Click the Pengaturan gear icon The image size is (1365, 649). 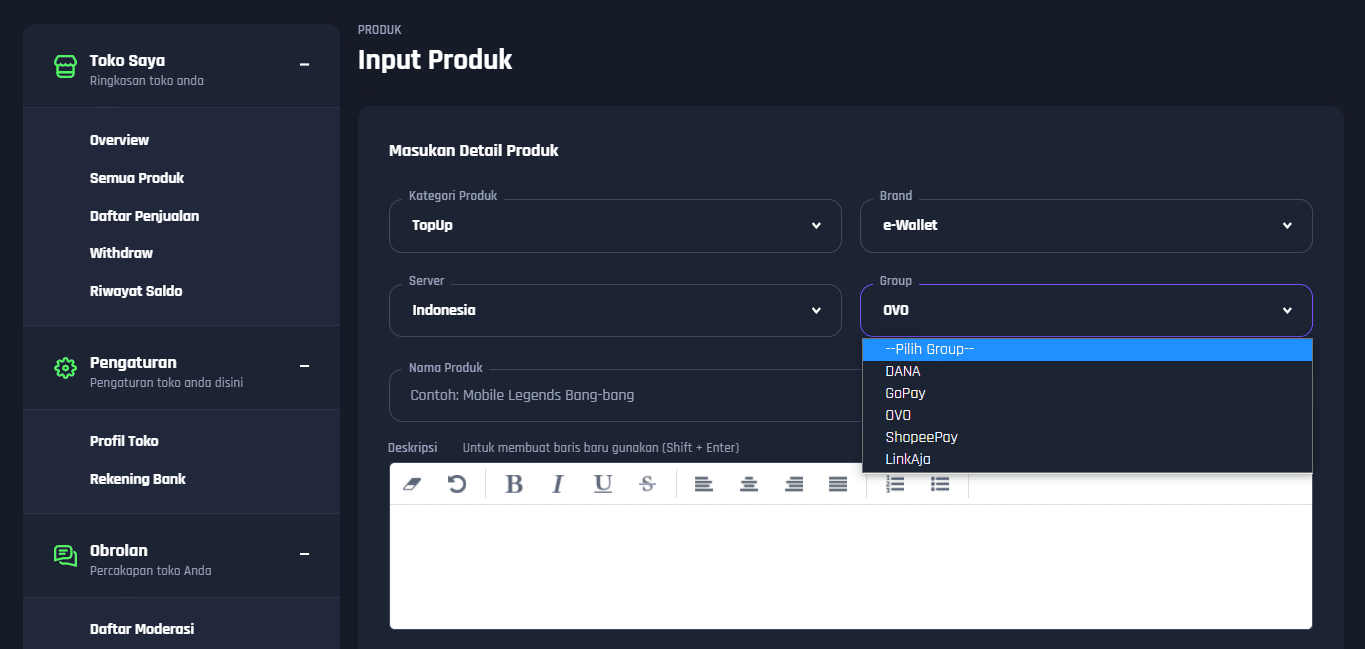point(65,368)
